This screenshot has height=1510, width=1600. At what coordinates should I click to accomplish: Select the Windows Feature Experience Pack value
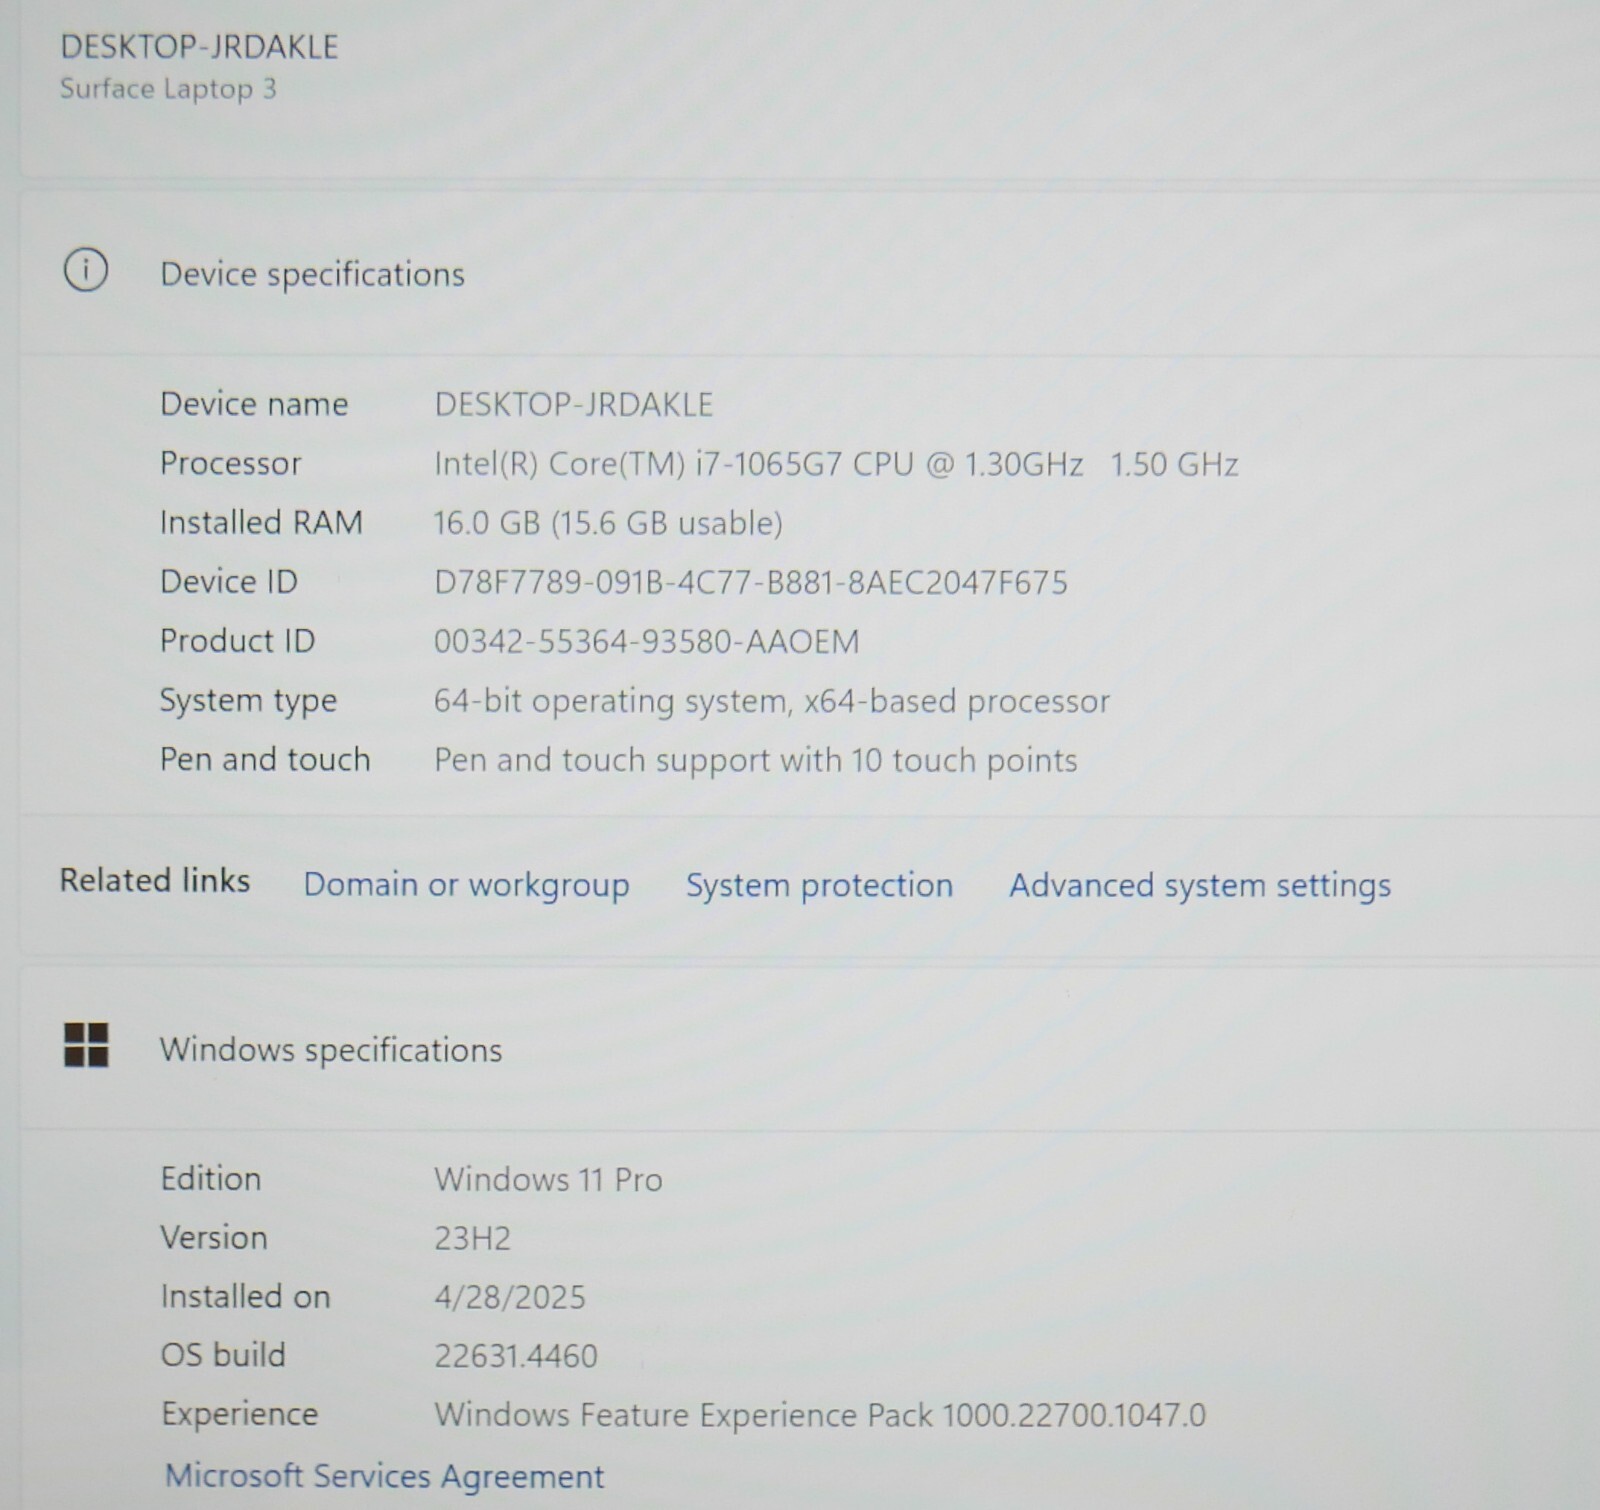click(820, 1415)
